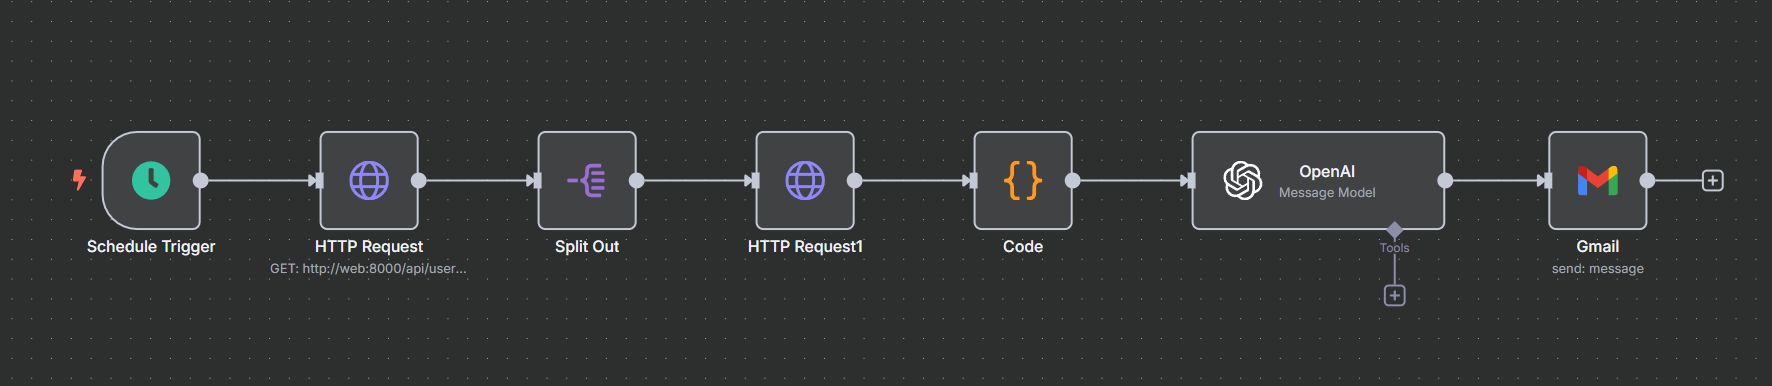The width and height of the screenshot is (1772, 386).
Task: Open the Gmail node icon
Action: click(1598, 181)
